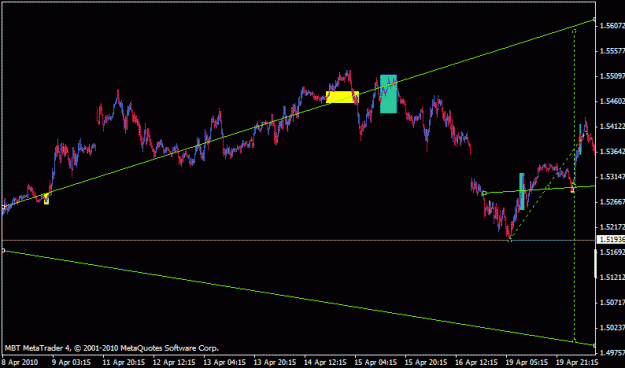625x368 pixels.
Task: Click price scale value 1.5071
Action: [612, 303]
